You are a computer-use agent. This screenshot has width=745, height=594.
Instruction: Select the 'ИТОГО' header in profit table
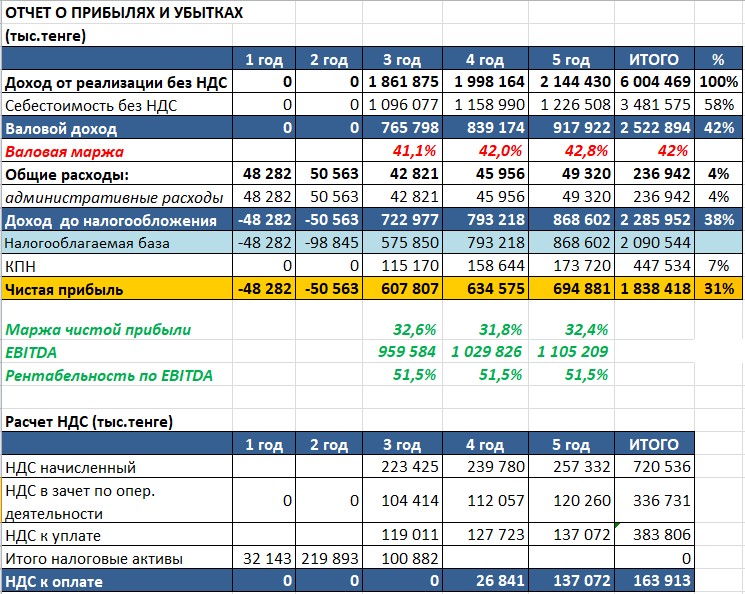[654, 59]
